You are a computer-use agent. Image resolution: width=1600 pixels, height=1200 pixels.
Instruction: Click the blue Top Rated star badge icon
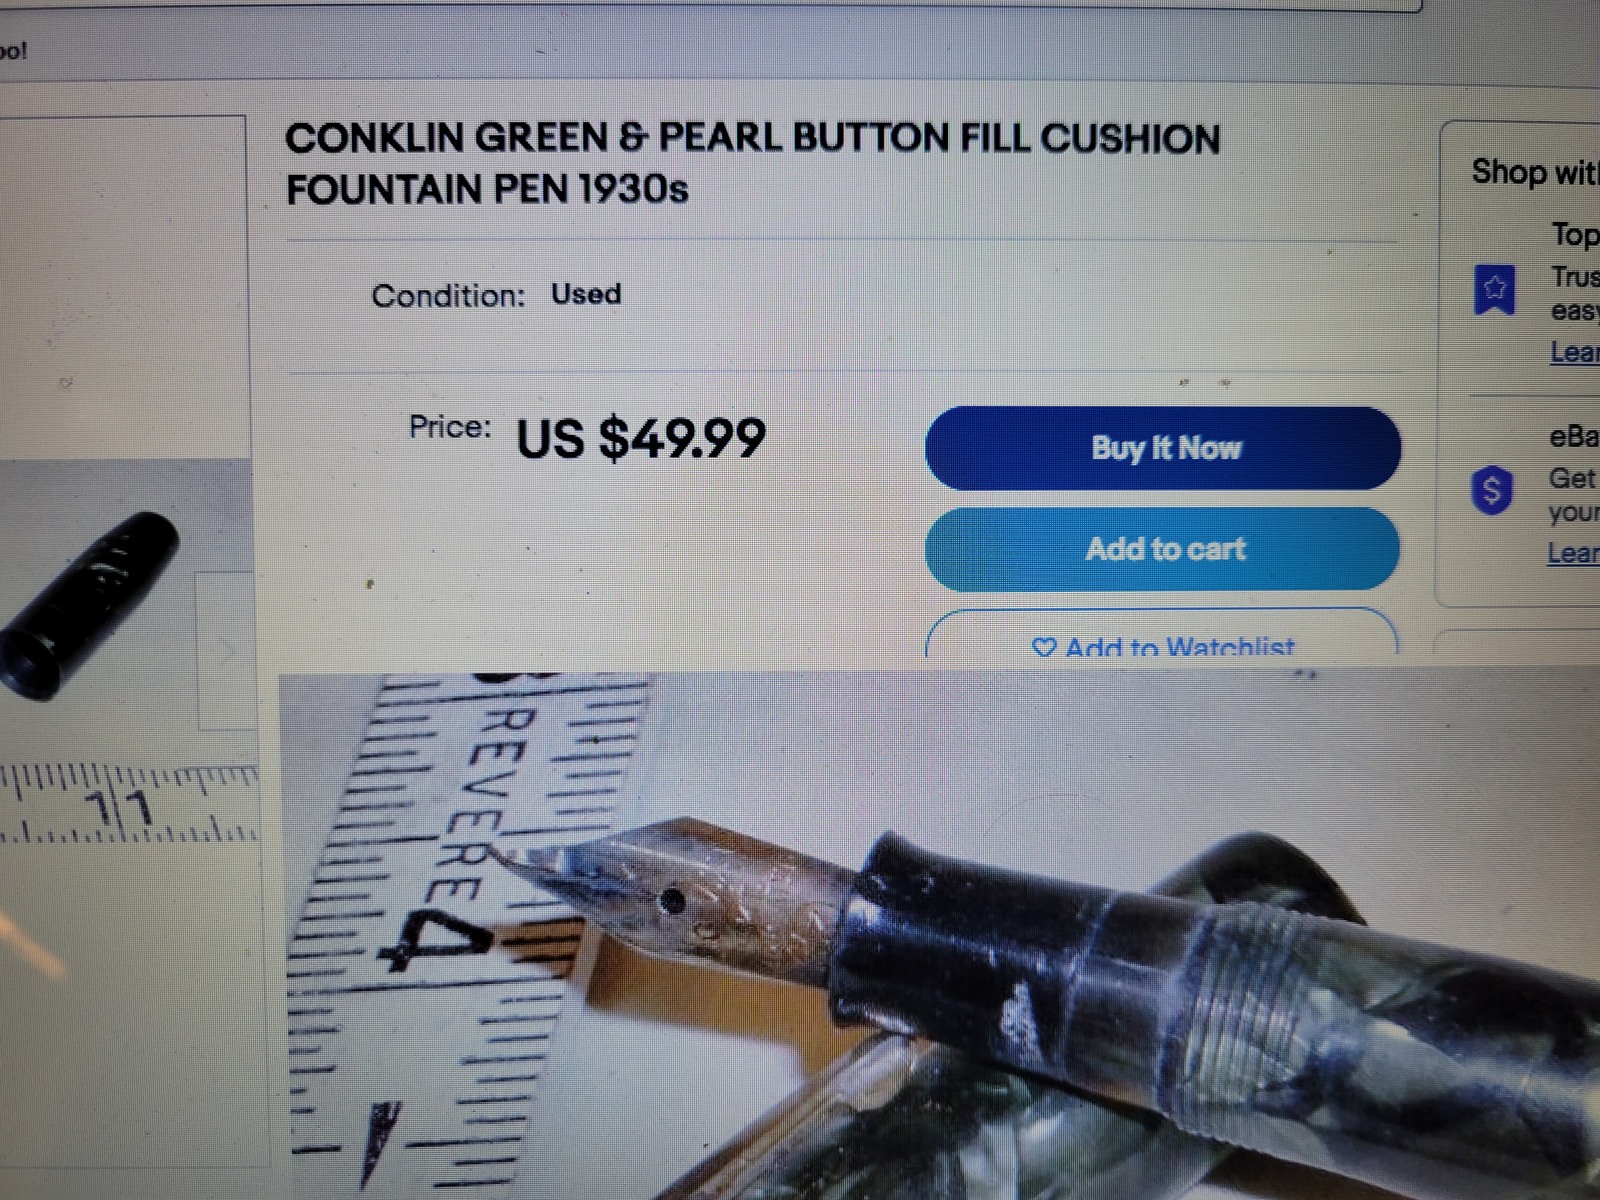click(1494, 290)
